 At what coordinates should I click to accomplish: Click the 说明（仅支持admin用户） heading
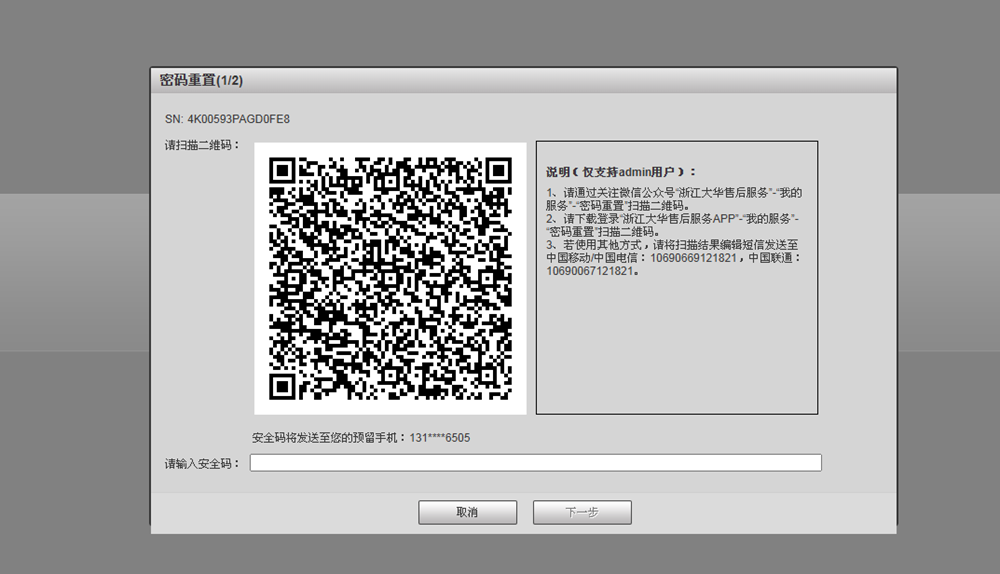(621, 172)
